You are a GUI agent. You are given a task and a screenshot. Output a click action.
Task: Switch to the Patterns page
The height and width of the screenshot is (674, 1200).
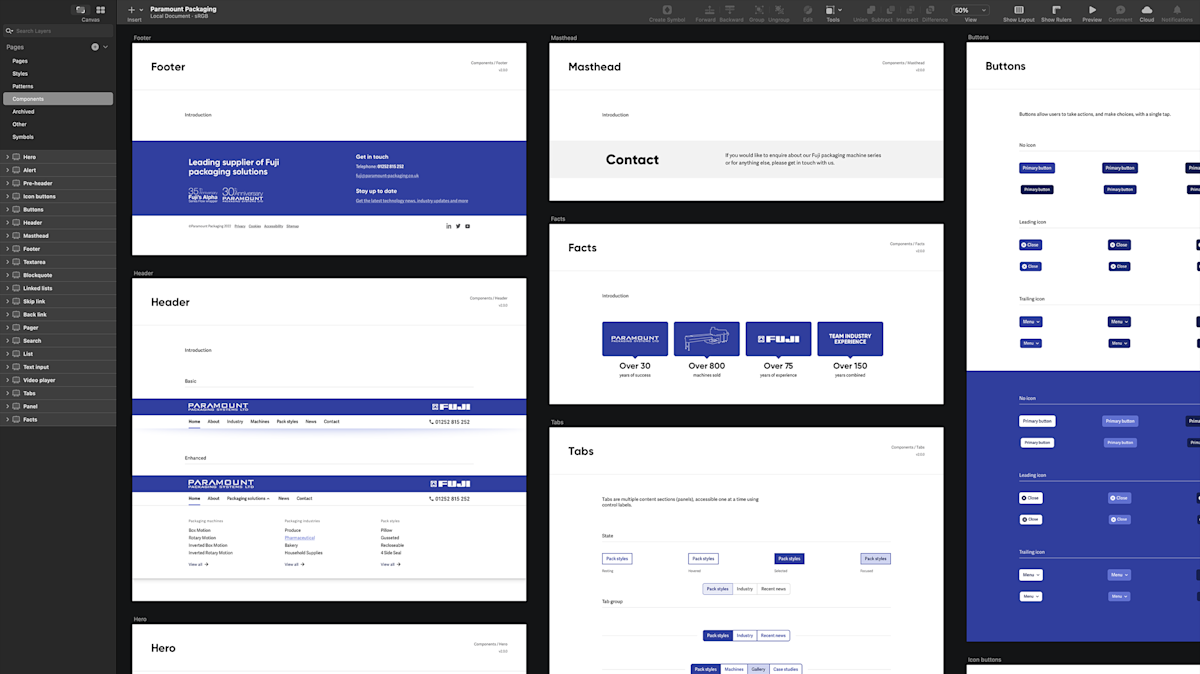[x=23, y=86]
